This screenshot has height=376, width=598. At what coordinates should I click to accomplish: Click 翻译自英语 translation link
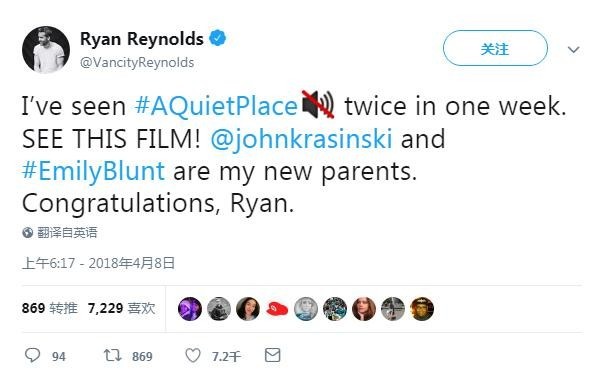[x=67, y=232]
